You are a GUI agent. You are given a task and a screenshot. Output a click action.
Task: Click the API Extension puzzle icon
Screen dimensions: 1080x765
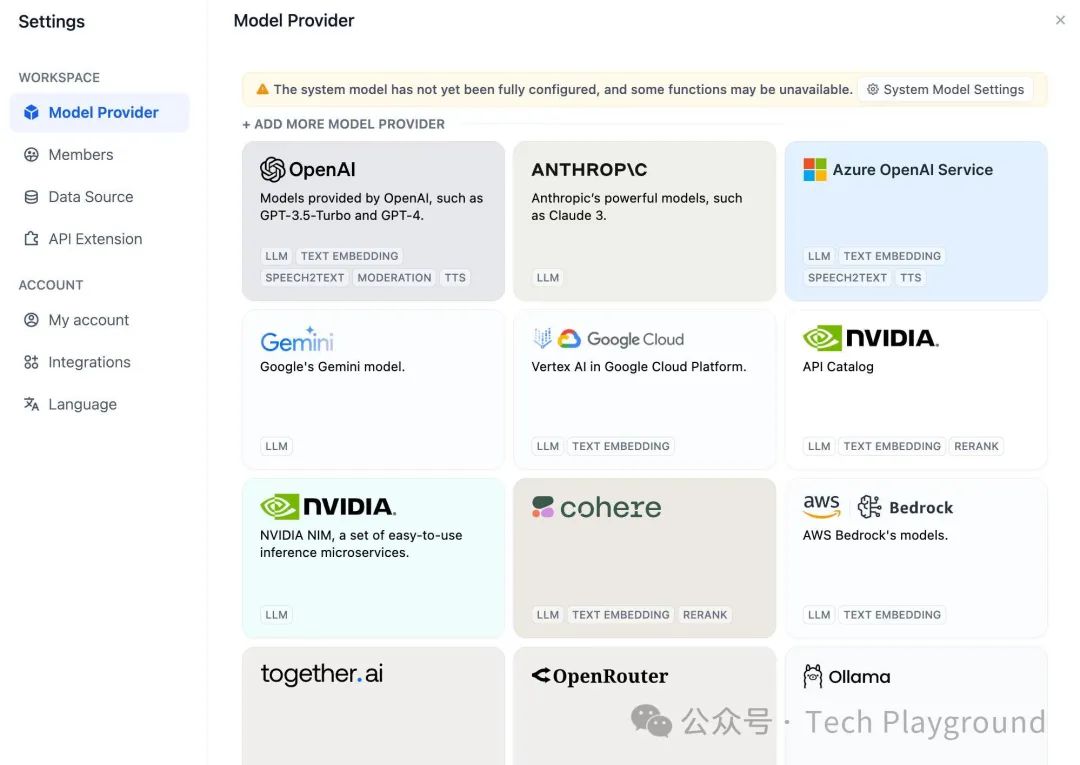[31, 239]
